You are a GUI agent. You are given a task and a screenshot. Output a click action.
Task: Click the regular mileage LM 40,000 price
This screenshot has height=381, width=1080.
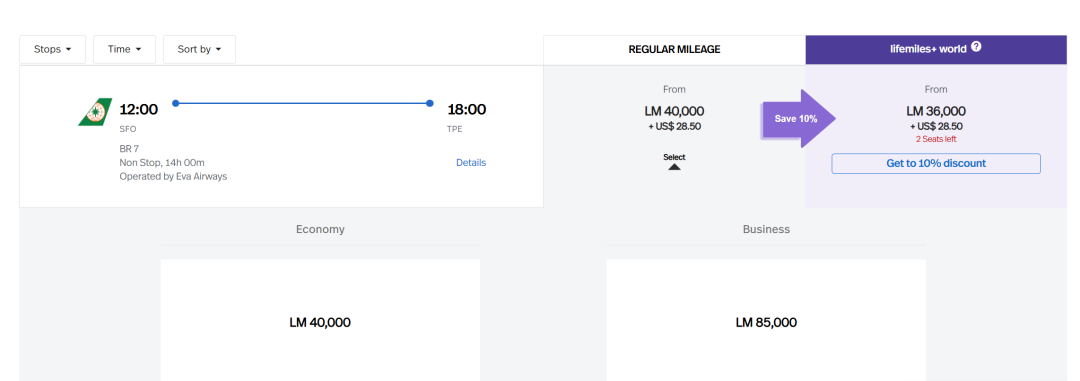pos(674,111)
